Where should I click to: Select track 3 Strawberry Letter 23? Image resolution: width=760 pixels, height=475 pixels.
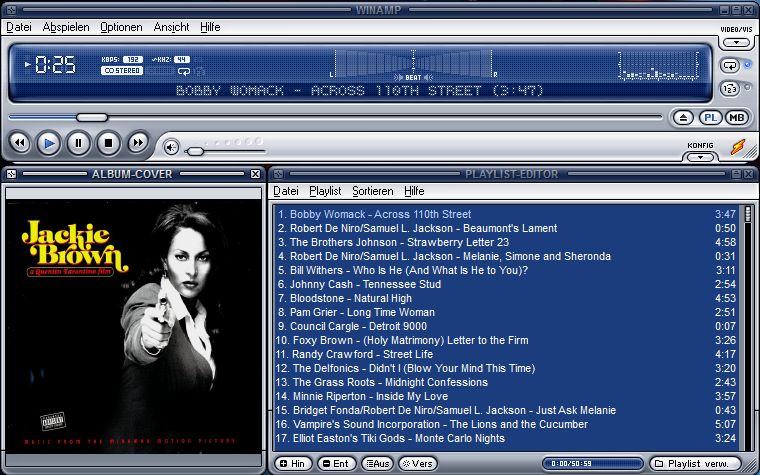[x=507, y=242]
